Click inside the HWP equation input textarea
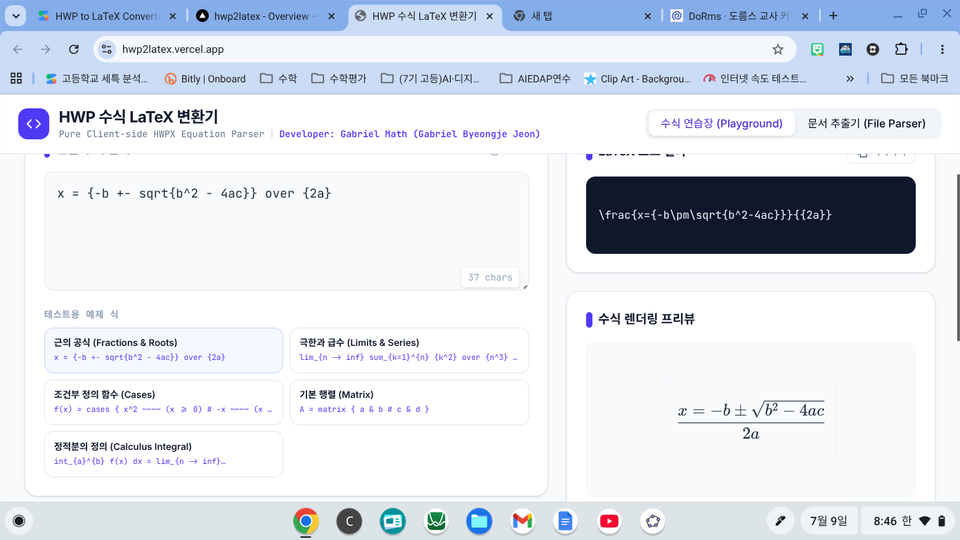960x540 pixels. click(x=287, y=231)
